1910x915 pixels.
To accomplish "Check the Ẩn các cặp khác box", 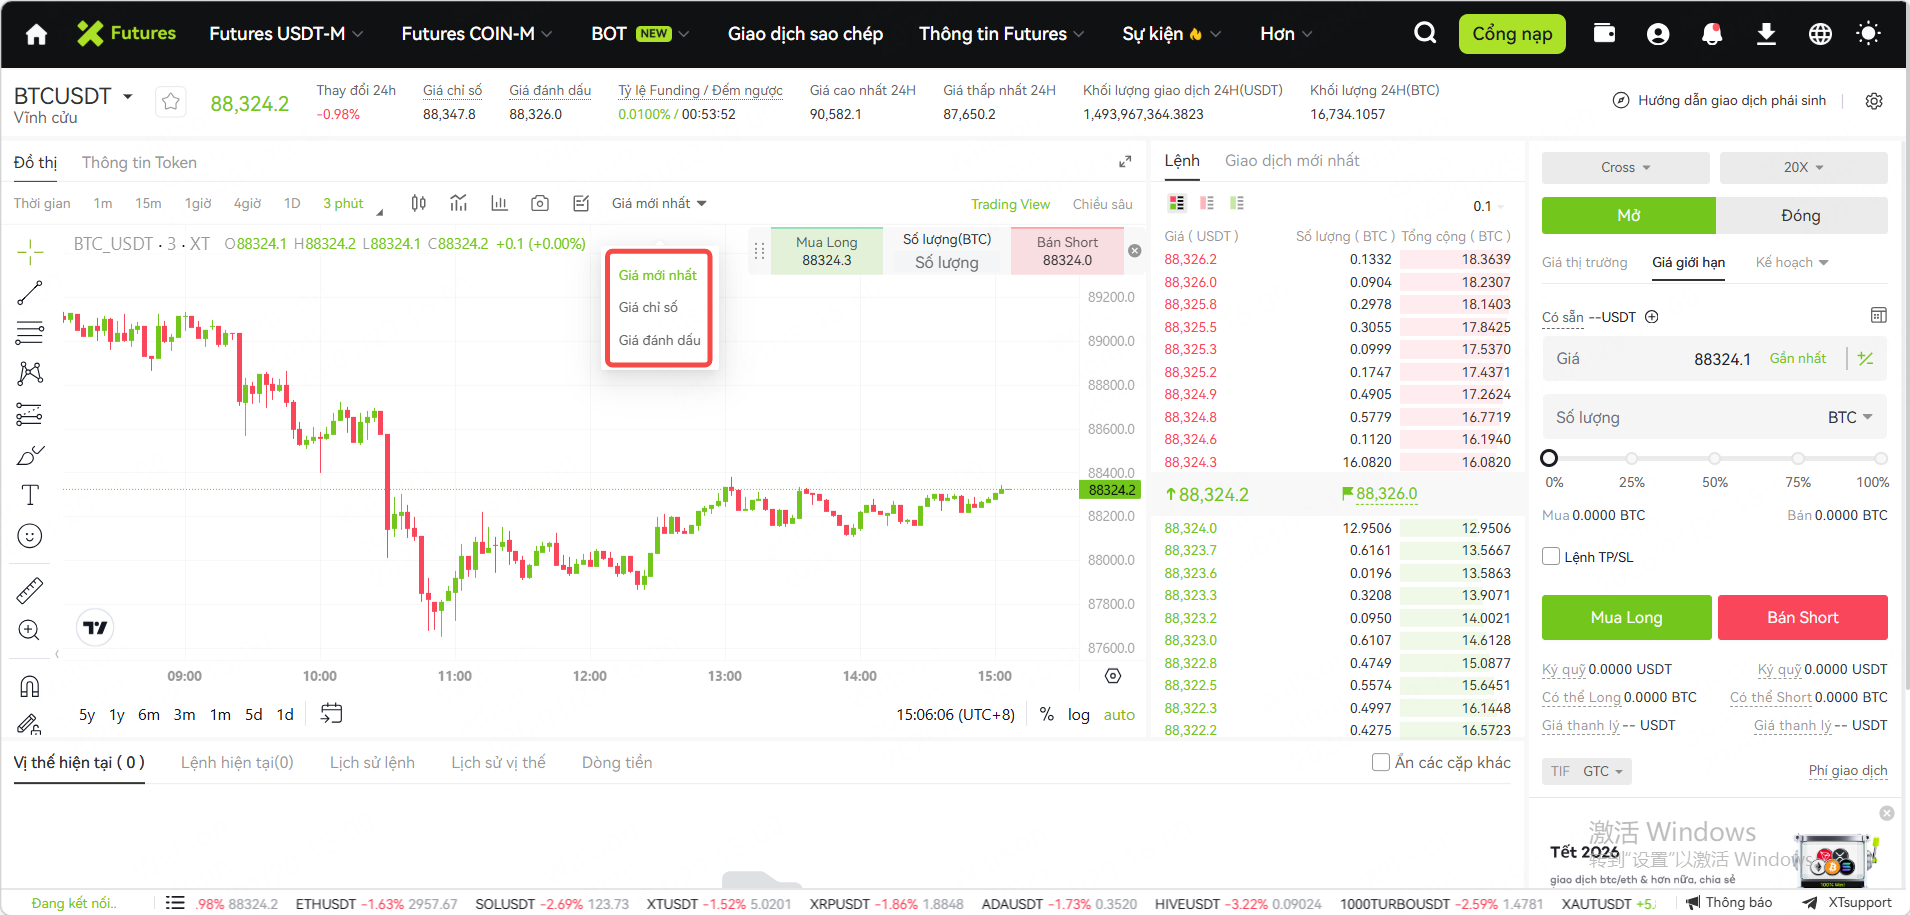I will (x=1381, y=763).
